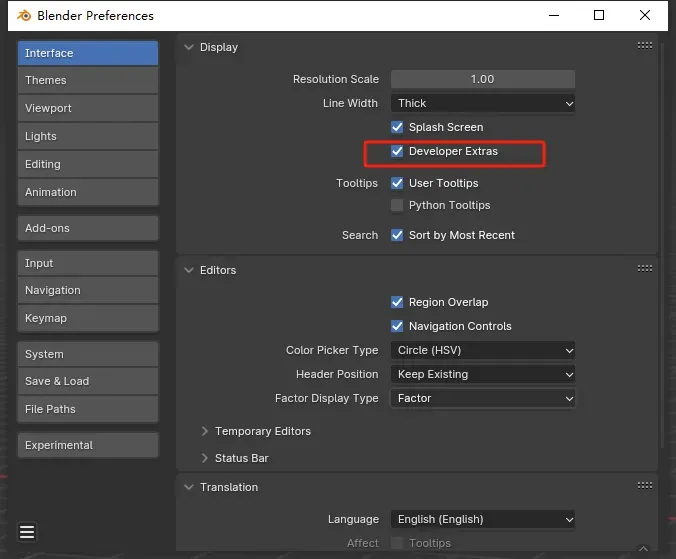This screenshot has width=676, height=559.
Task: Select the Interface tab
Action: pyautogui.click(x=88, y=53)
